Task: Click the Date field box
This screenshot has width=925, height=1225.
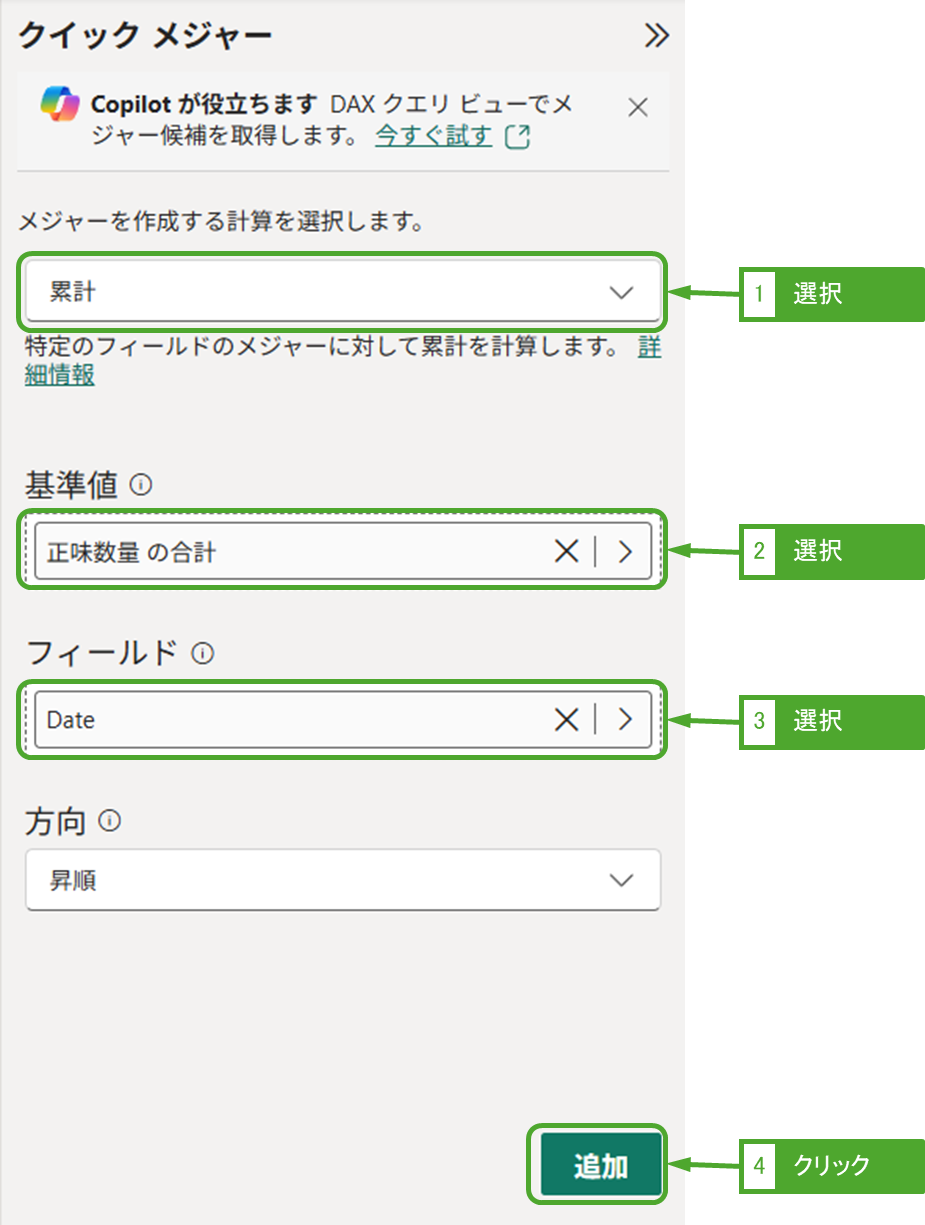Action: coord(290,719)
